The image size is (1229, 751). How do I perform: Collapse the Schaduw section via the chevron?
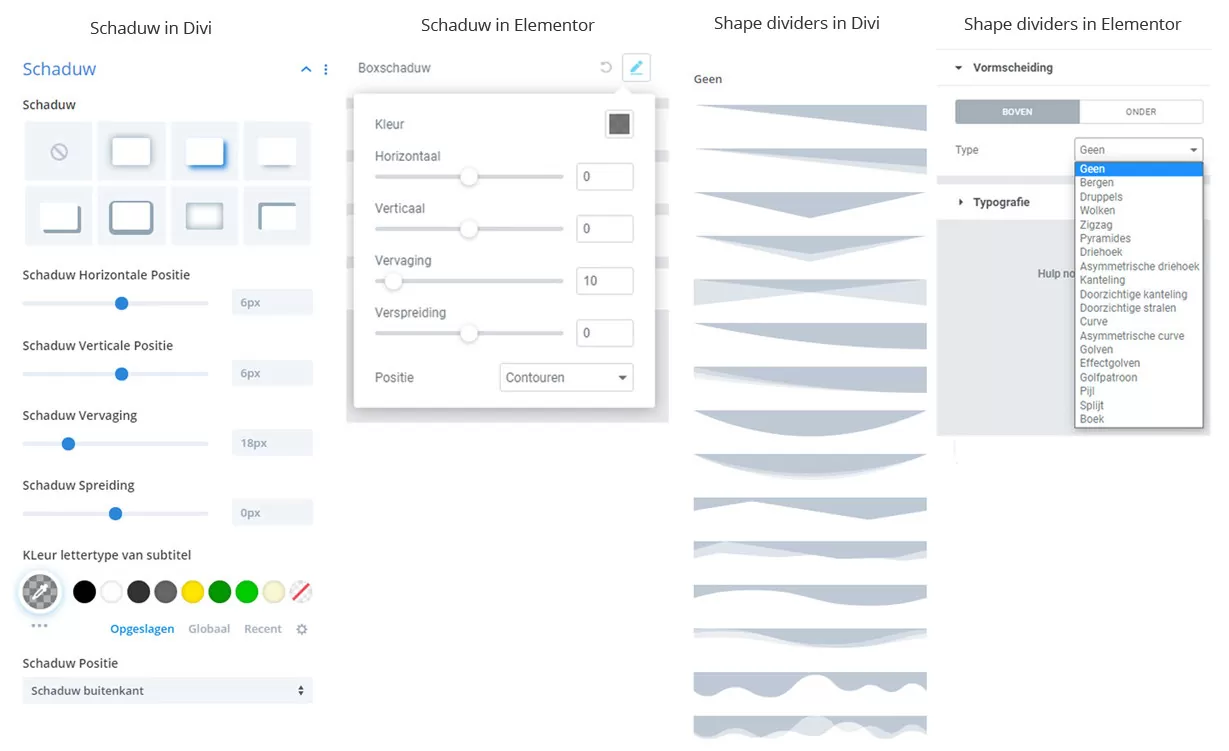[x=306, y=69]
